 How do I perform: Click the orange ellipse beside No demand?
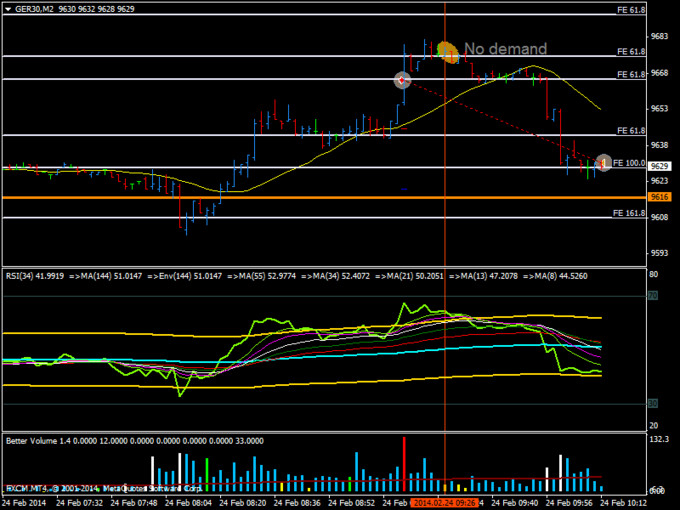pos(447,51)
